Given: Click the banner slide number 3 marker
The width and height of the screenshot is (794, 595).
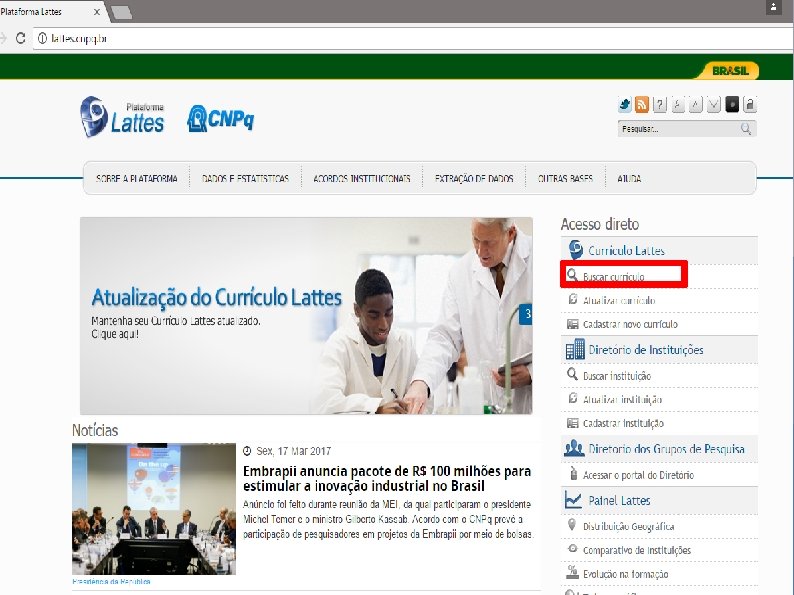Looking at the screenshot, I should [x=526, y=314].
